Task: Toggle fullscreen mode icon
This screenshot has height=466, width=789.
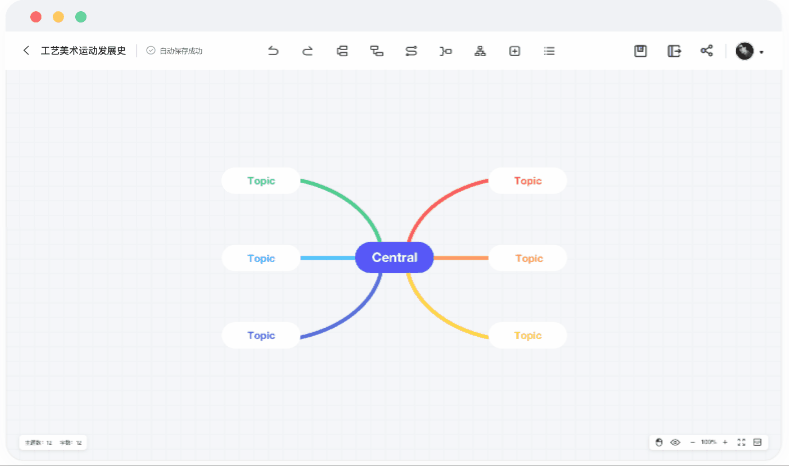Action: (741, 442)
